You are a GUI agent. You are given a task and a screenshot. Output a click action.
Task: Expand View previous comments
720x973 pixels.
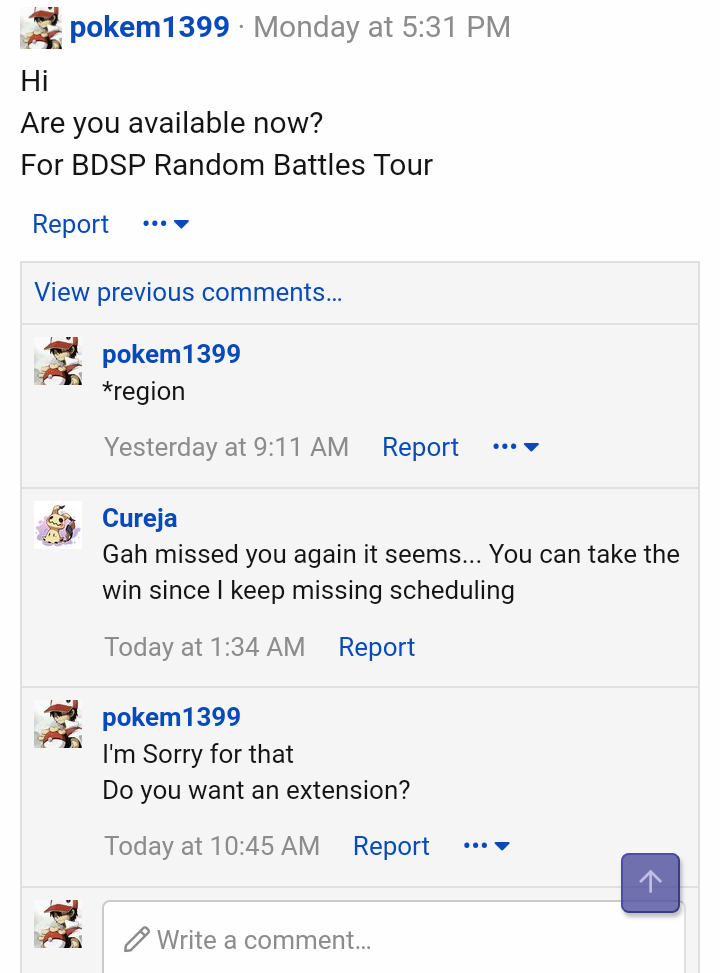[188, 292]
